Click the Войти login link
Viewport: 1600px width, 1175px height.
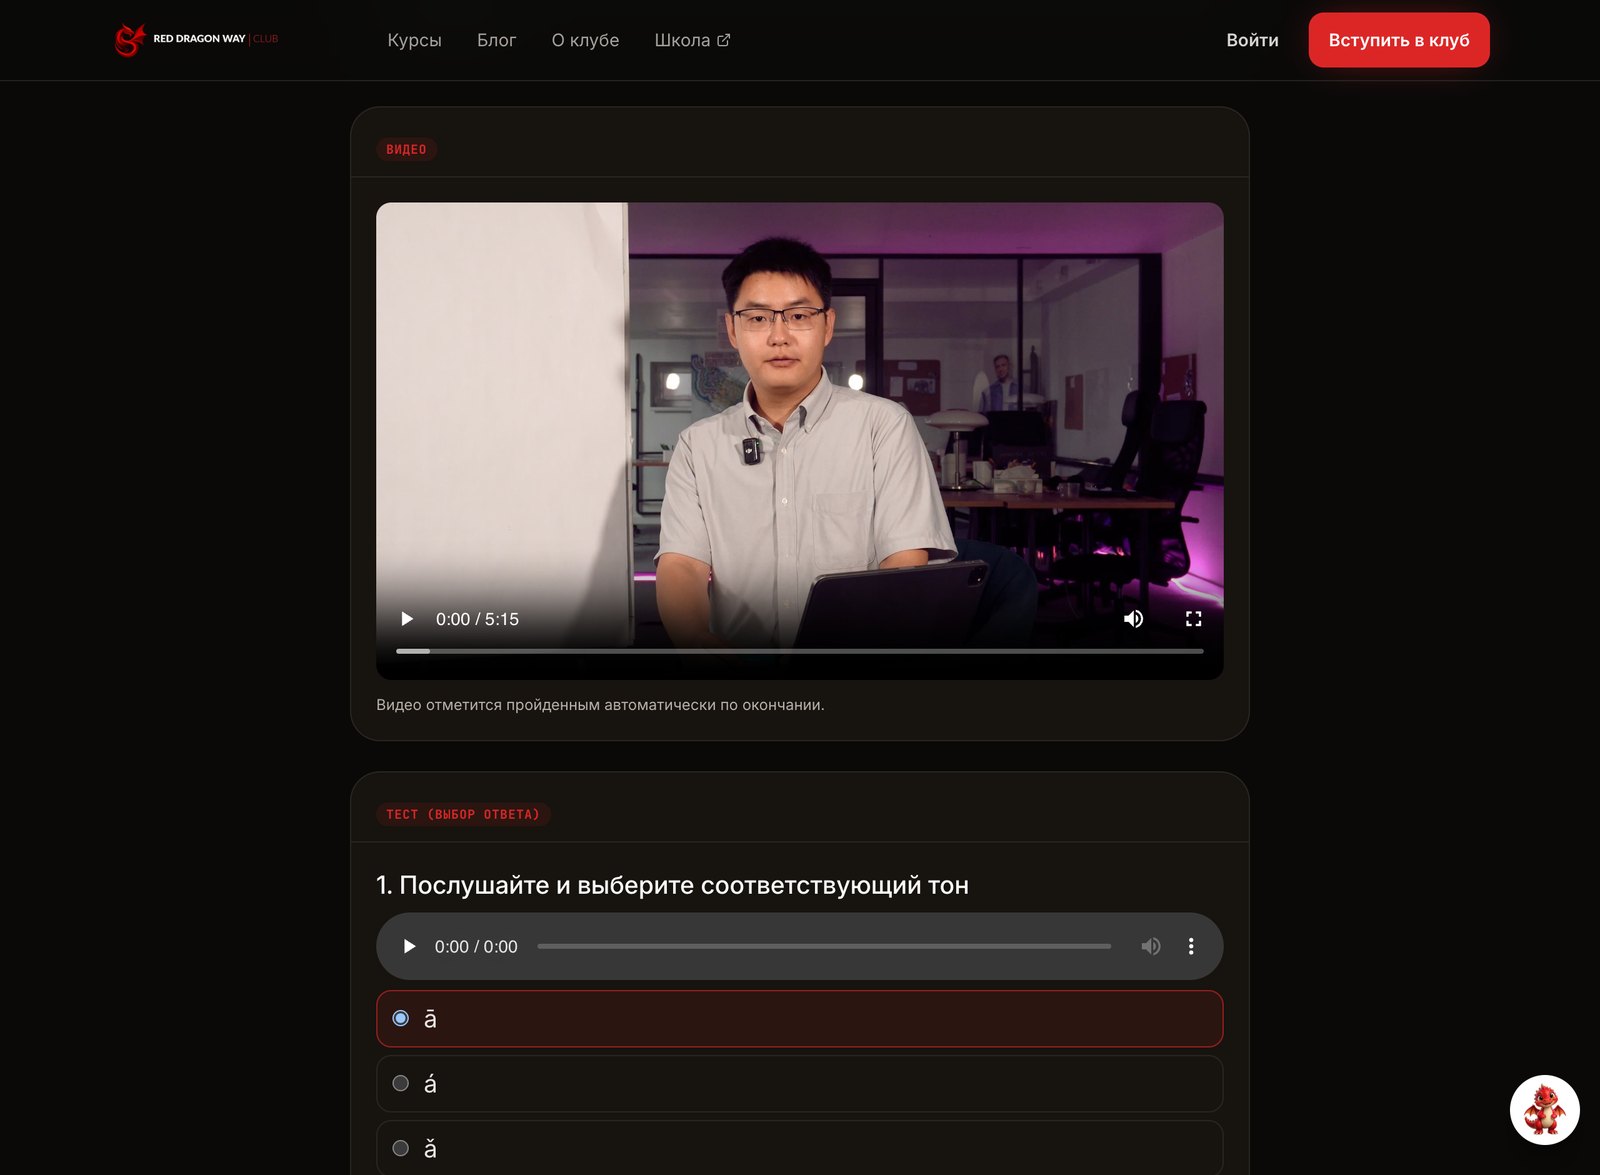[1252, 40]
